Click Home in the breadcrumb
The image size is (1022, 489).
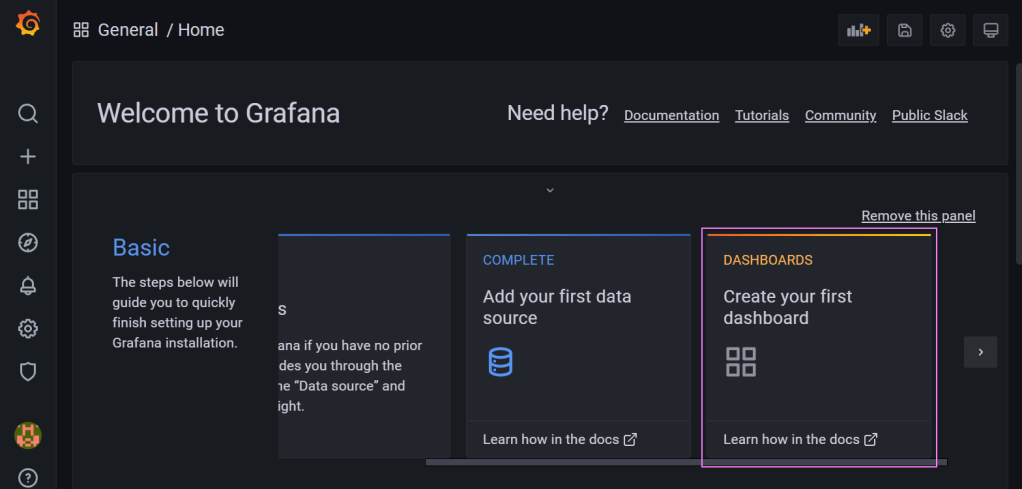coord(201,30)
